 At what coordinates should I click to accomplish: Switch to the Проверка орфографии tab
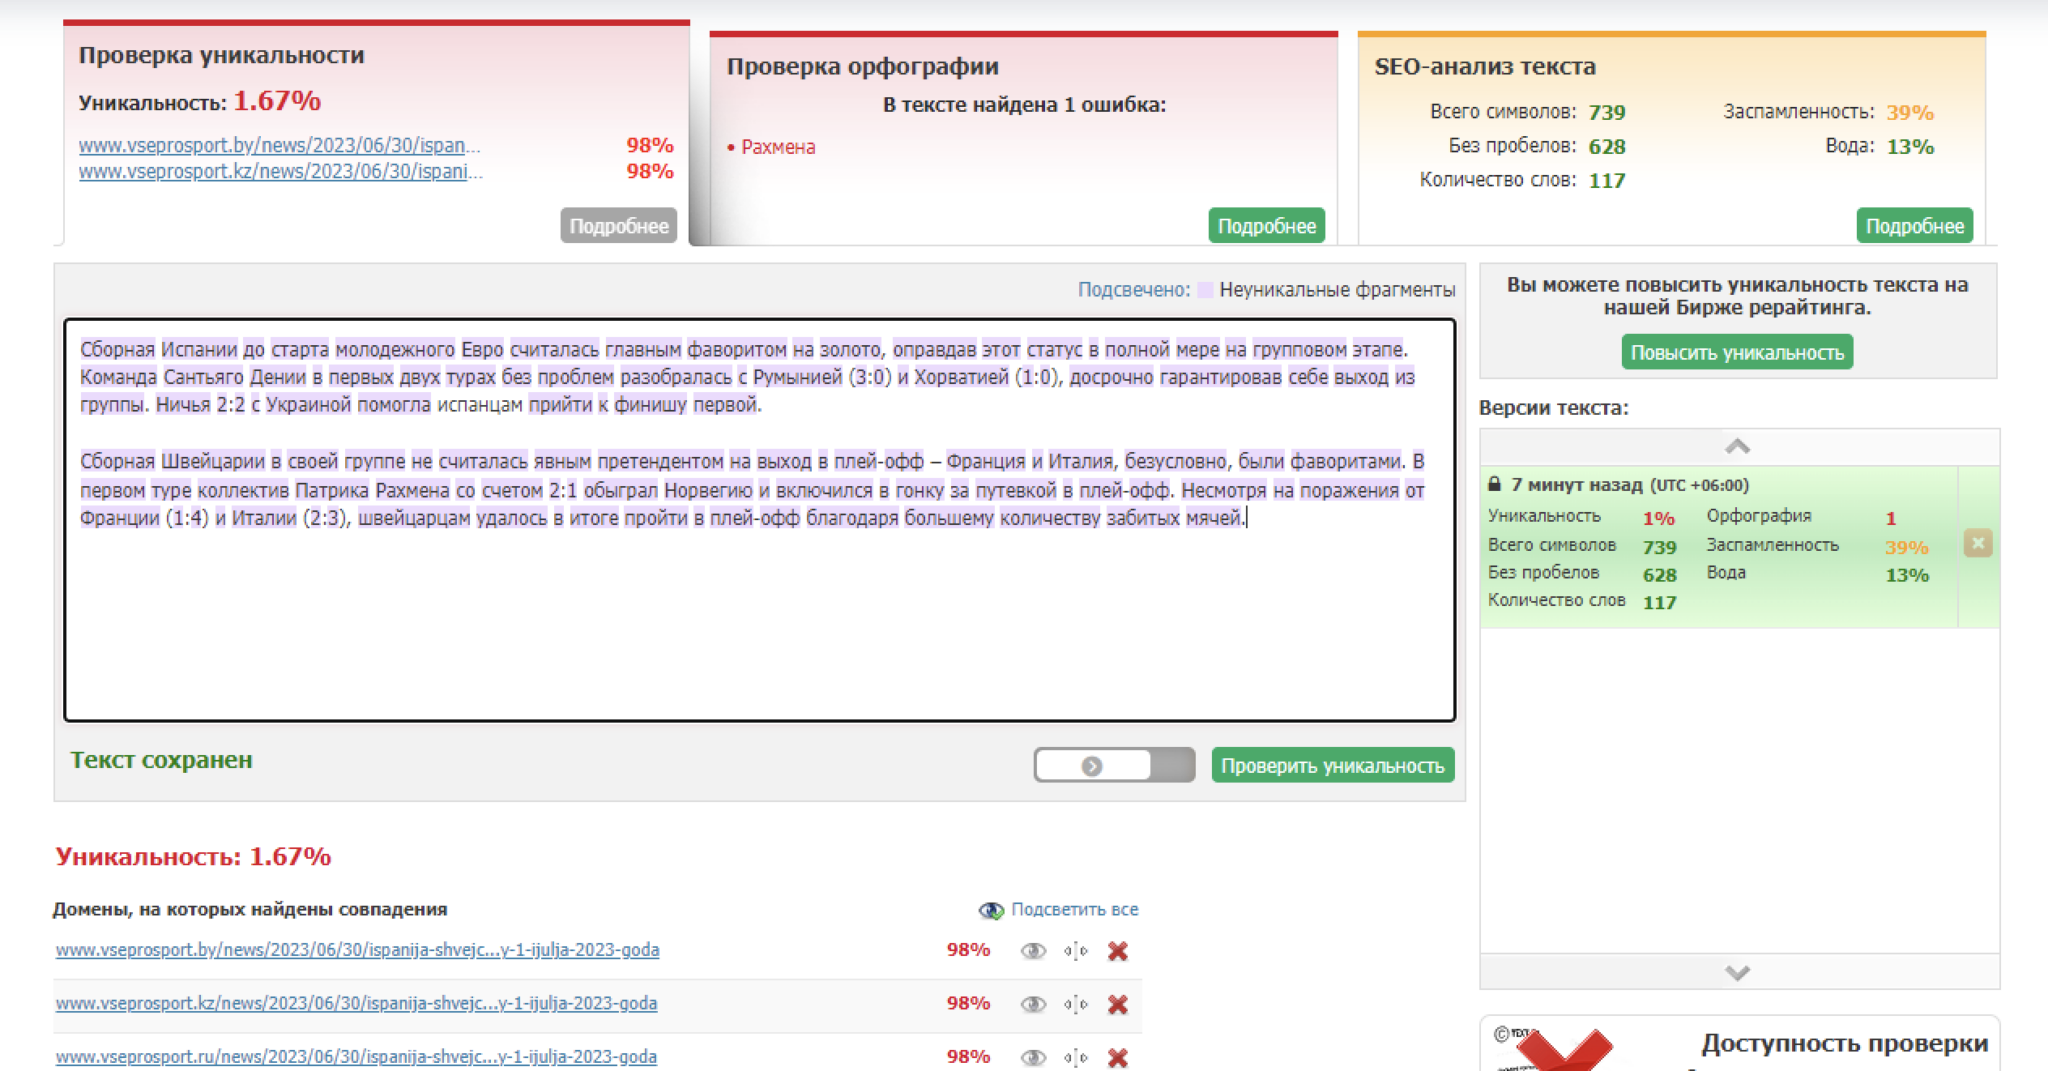pyautogui.click(x=862, y=67)
